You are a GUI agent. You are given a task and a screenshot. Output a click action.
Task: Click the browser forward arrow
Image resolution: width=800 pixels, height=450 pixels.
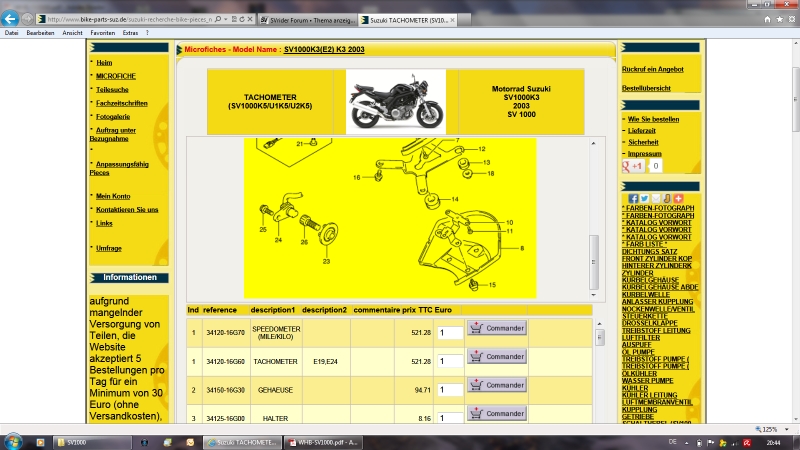click(x=28, y=19)
